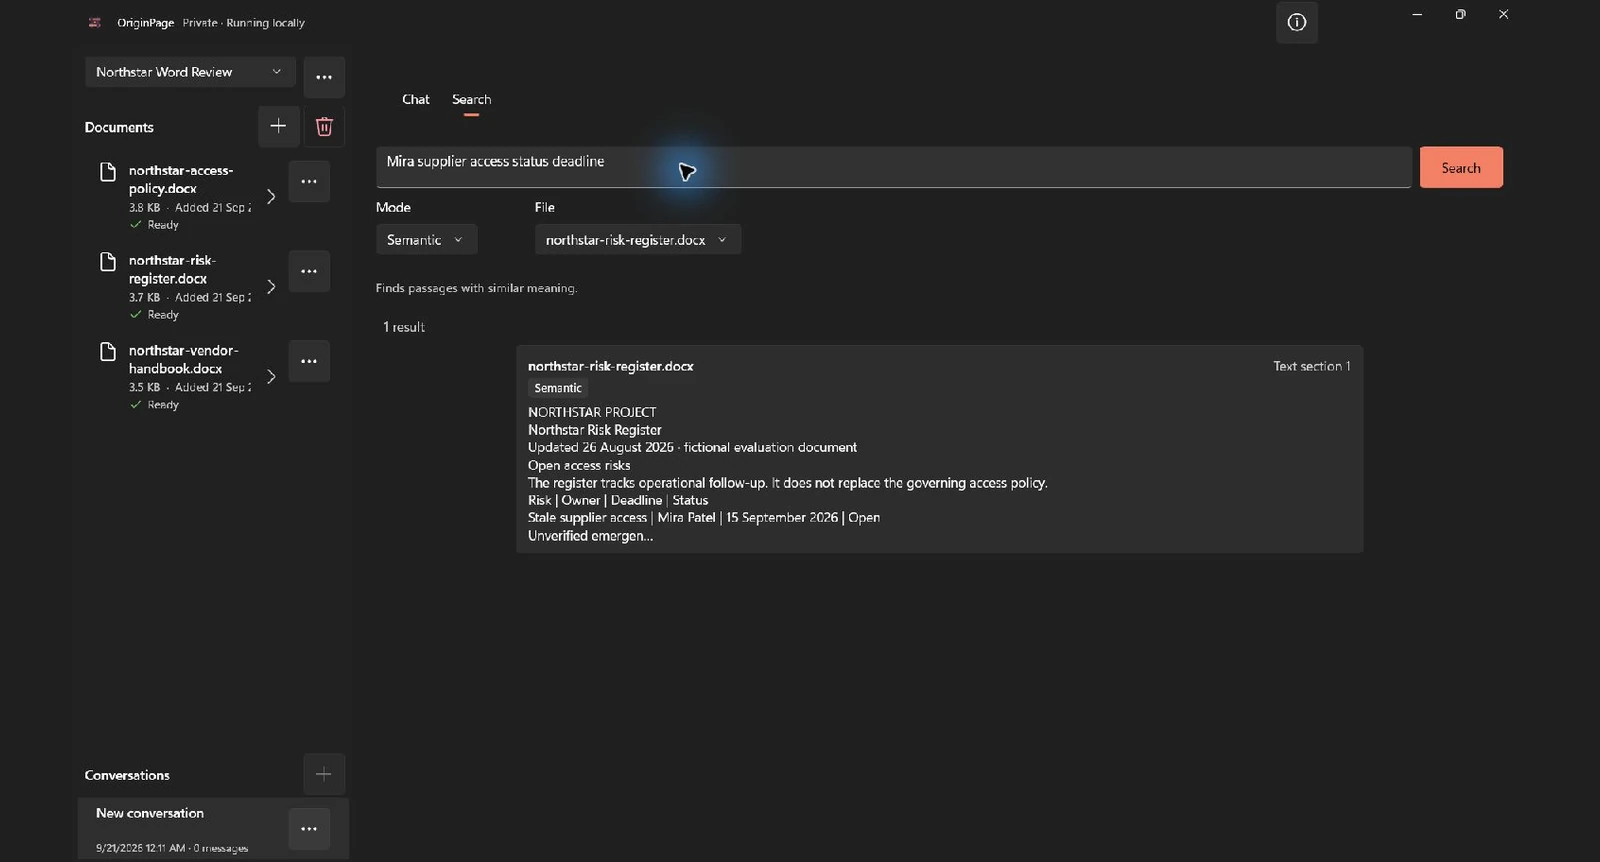
Task: Click file icon of northstar-risk-register.docx
Action: 108,262
